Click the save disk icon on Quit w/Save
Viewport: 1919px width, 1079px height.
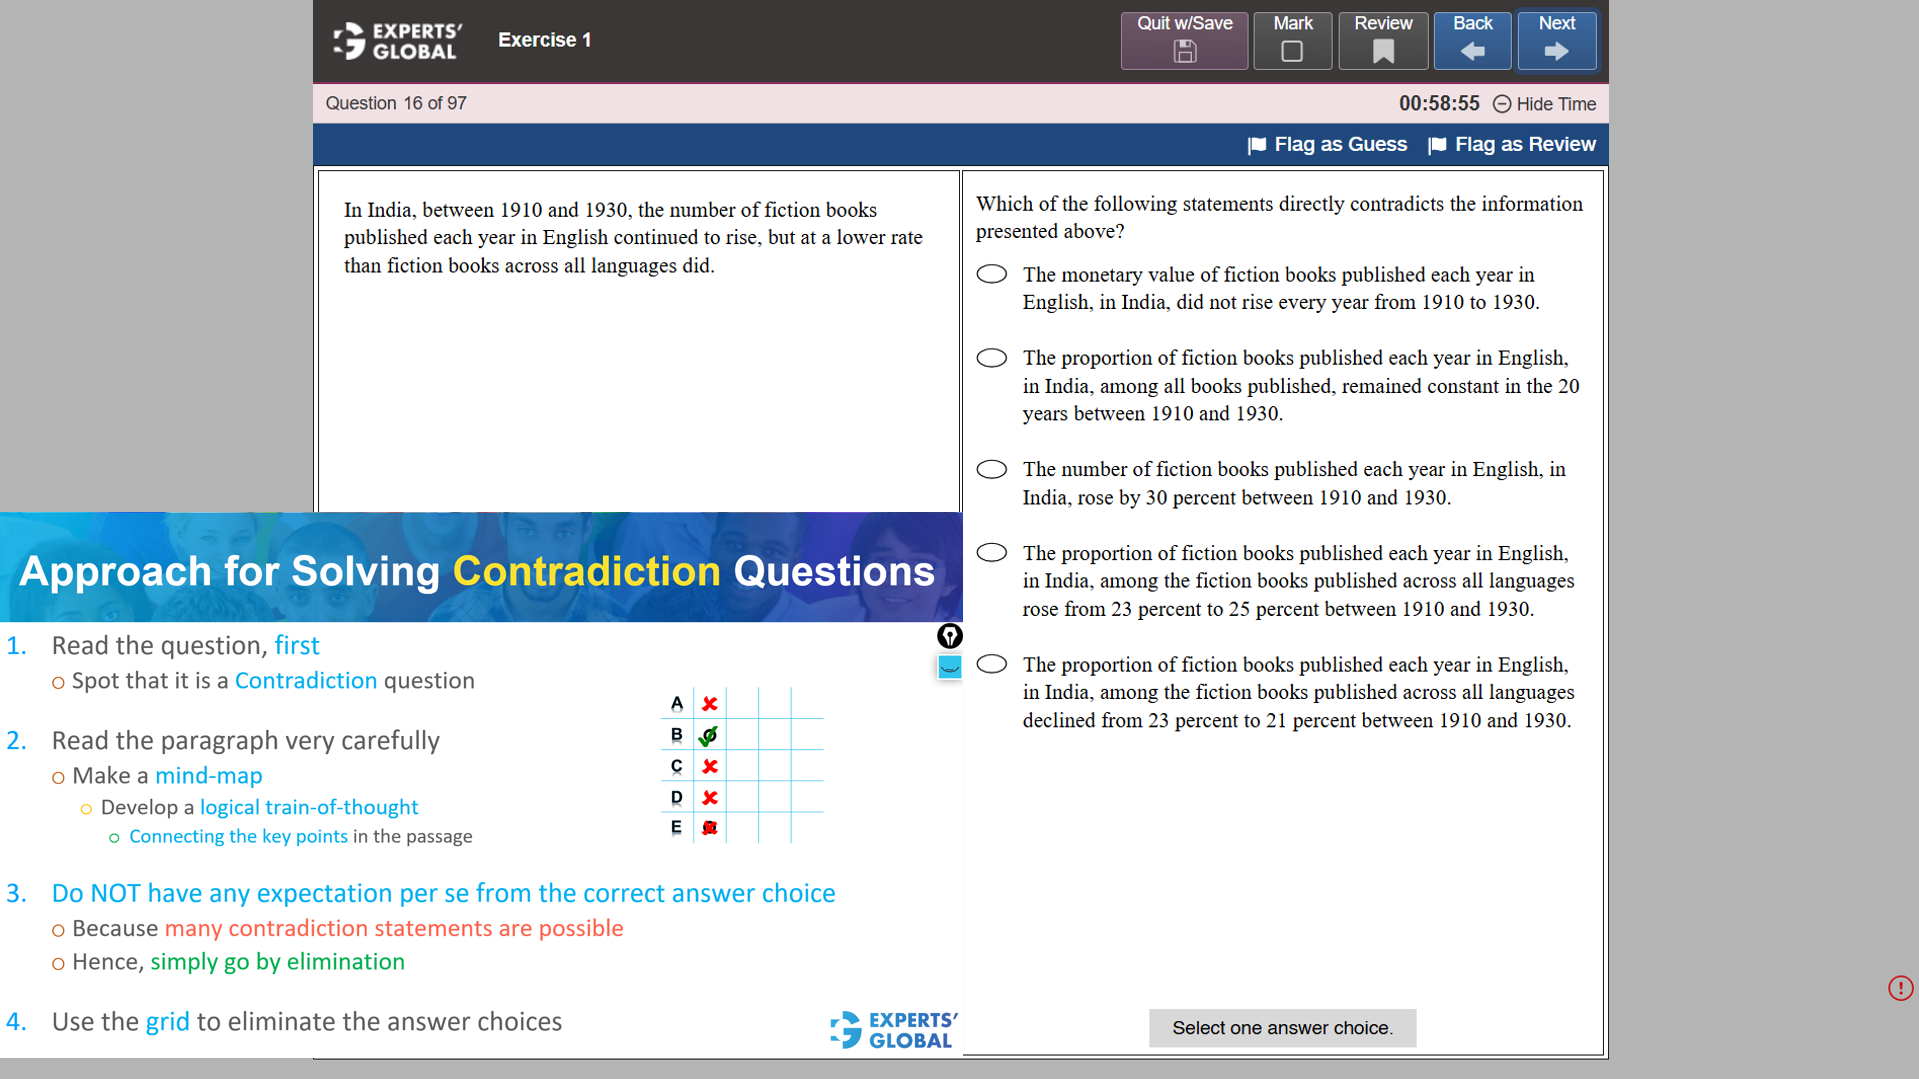pyautogui.click(x=1184, y=50)
